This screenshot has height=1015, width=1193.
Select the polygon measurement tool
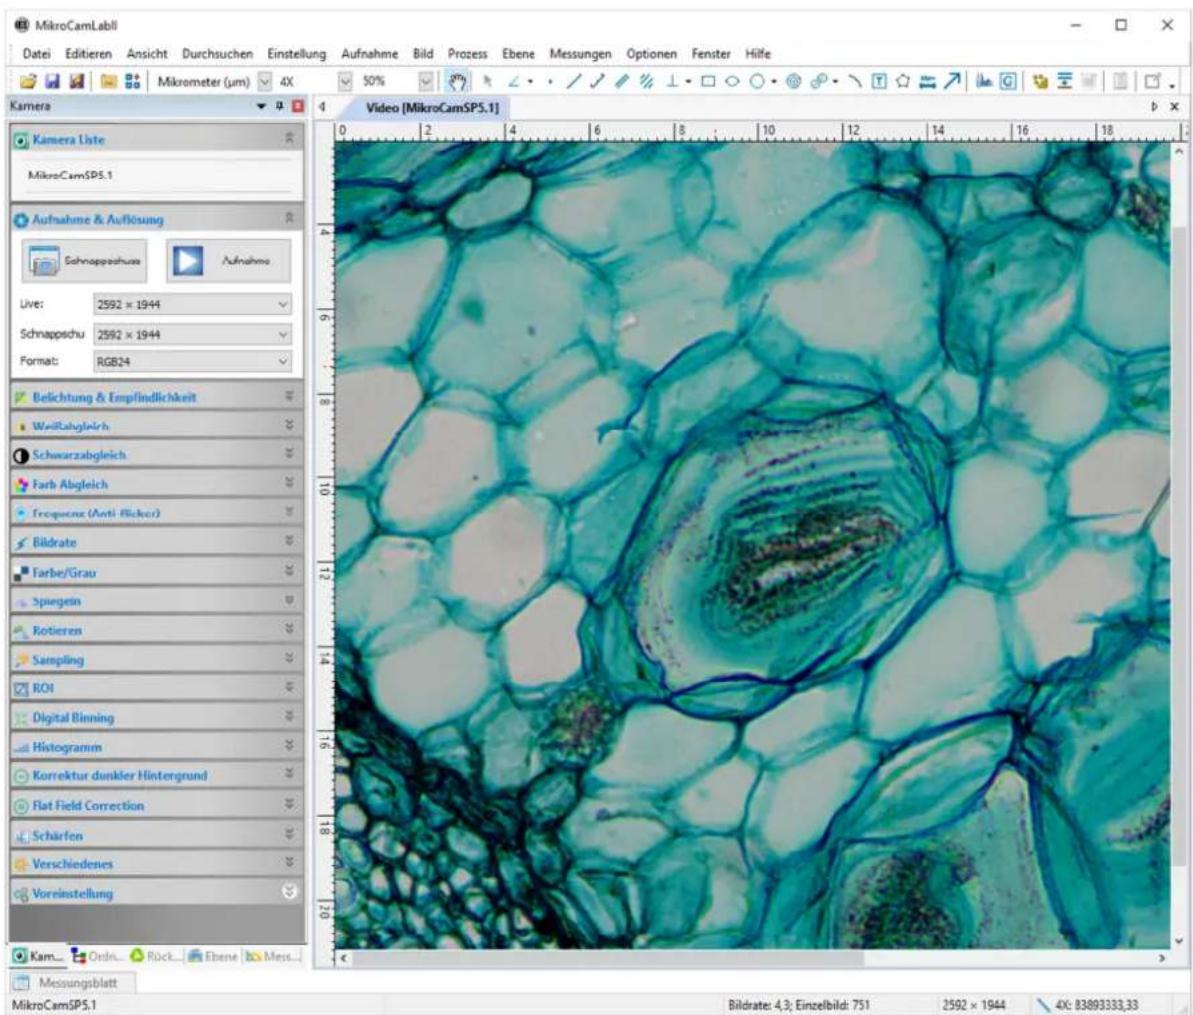[902, 81]
